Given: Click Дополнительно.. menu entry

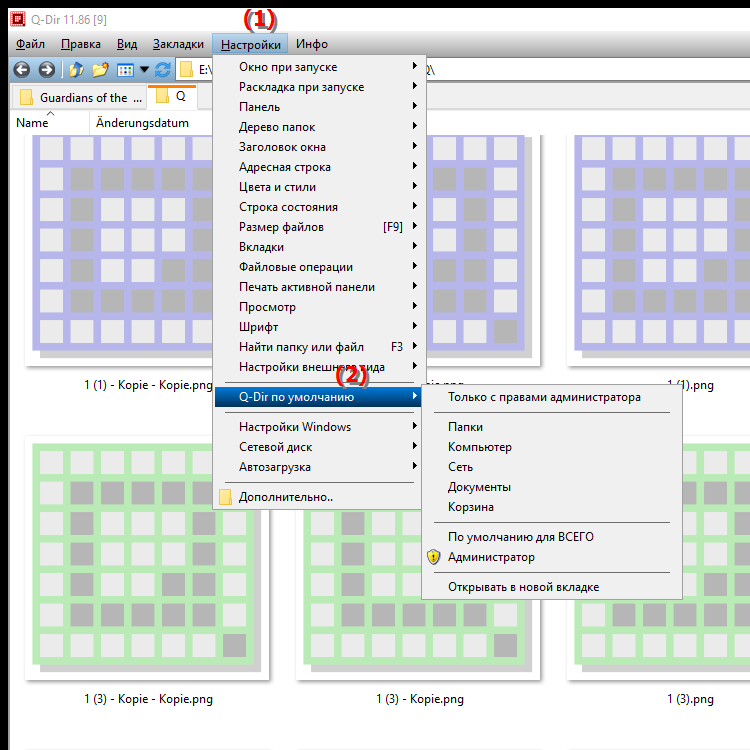Looking at the screenshot, I should pyautogui.click(x=318, y=497).
